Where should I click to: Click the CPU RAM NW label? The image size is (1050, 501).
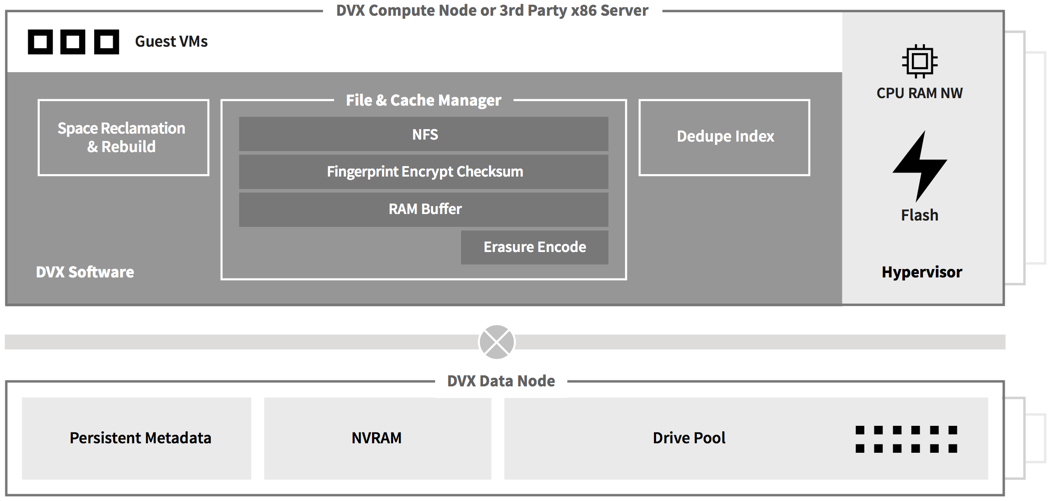919,93
